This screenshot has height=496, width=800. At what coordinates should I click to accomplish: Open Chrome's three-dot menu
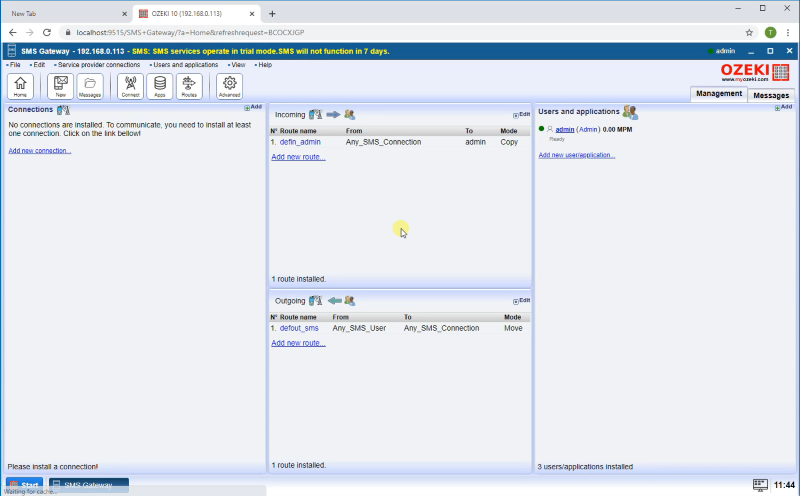pyautogui.click(x=788, y=33)
